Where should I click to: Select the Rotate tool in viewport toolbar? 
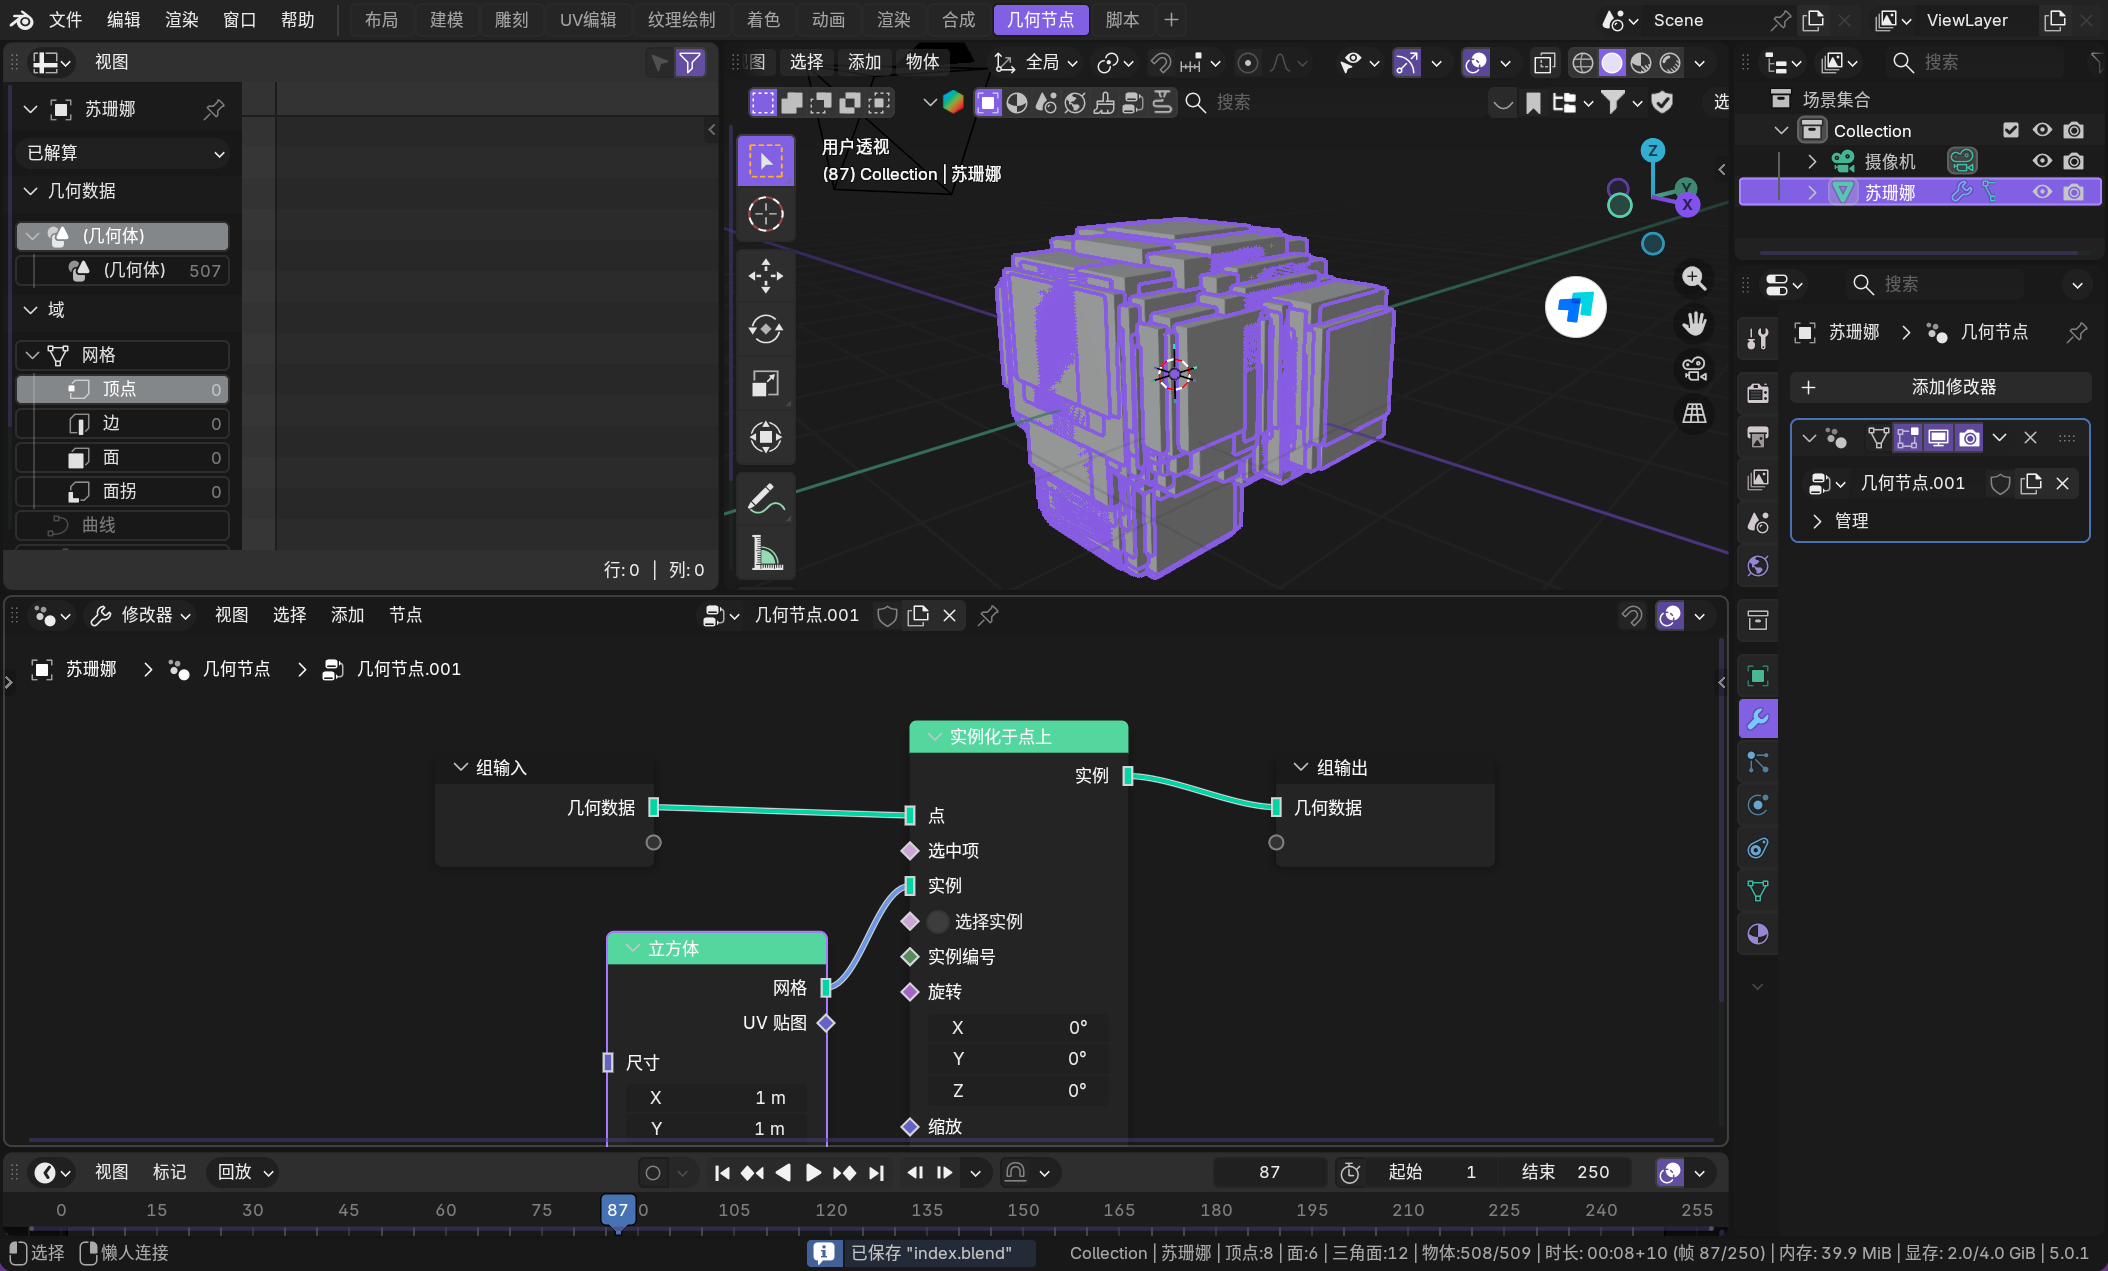(765, 329)
